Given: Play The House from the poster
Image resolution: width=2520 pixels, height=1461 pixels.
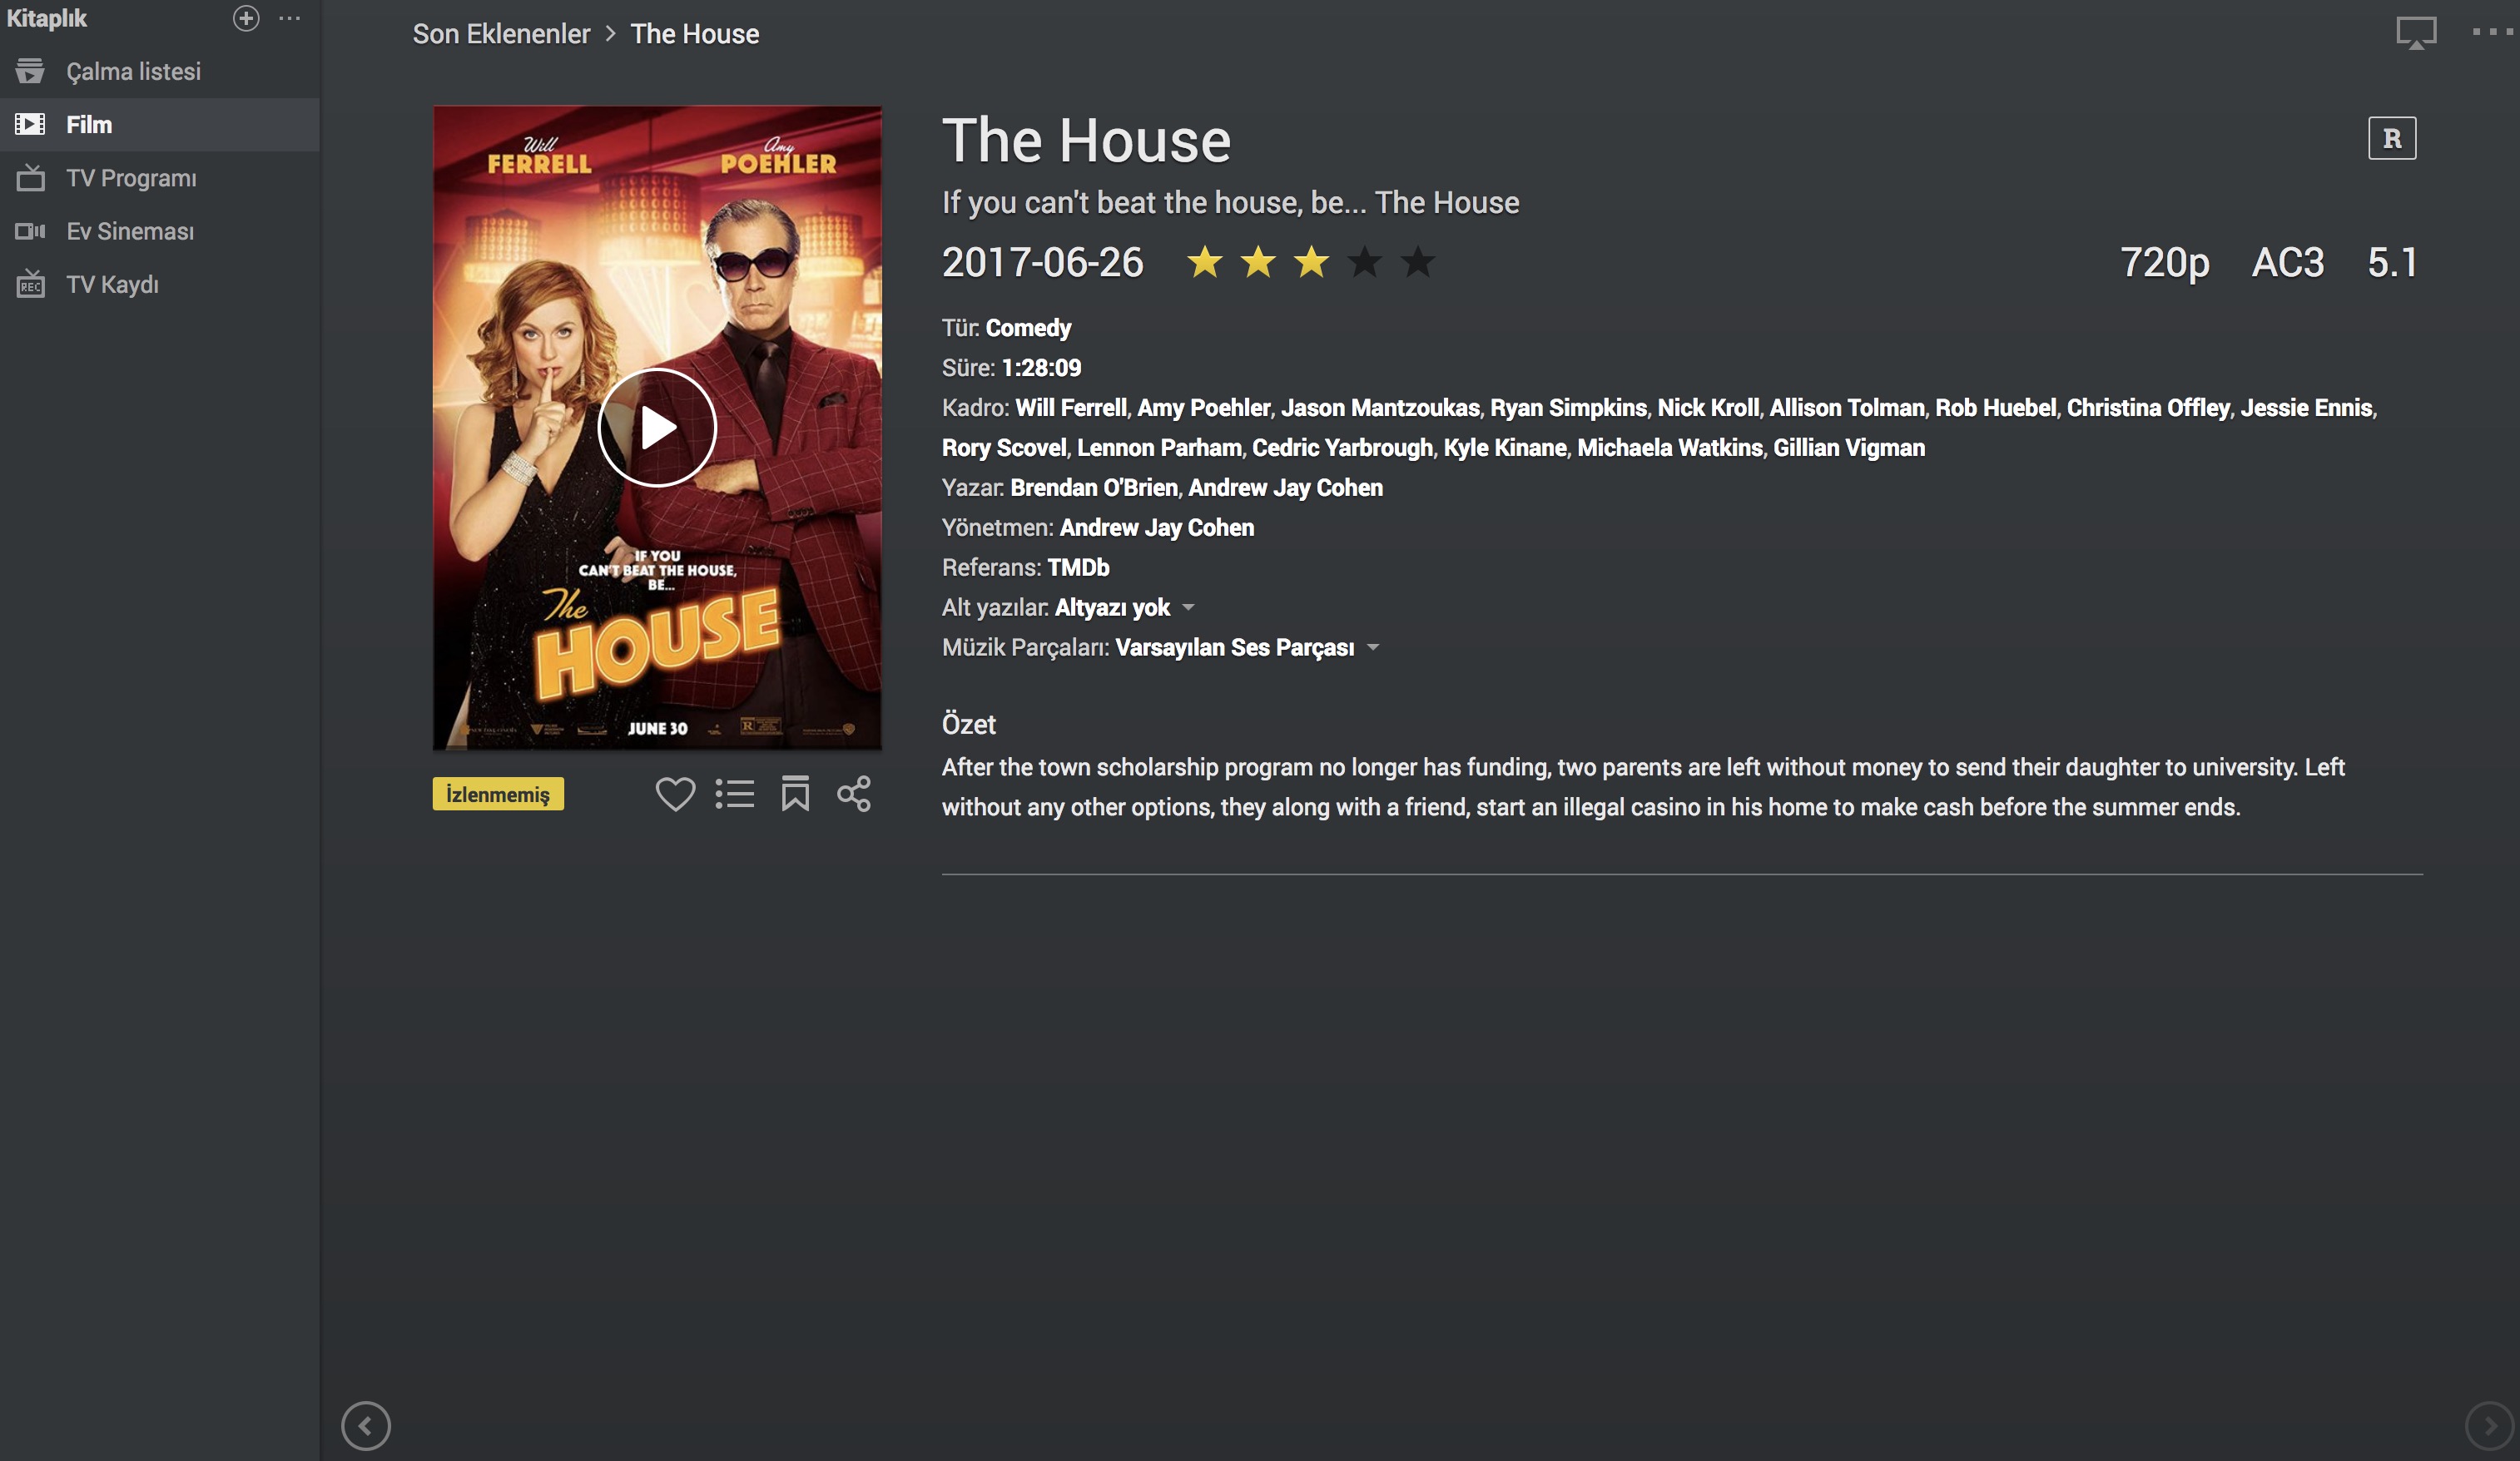Looking at the screenshot, I should [657, 428].
